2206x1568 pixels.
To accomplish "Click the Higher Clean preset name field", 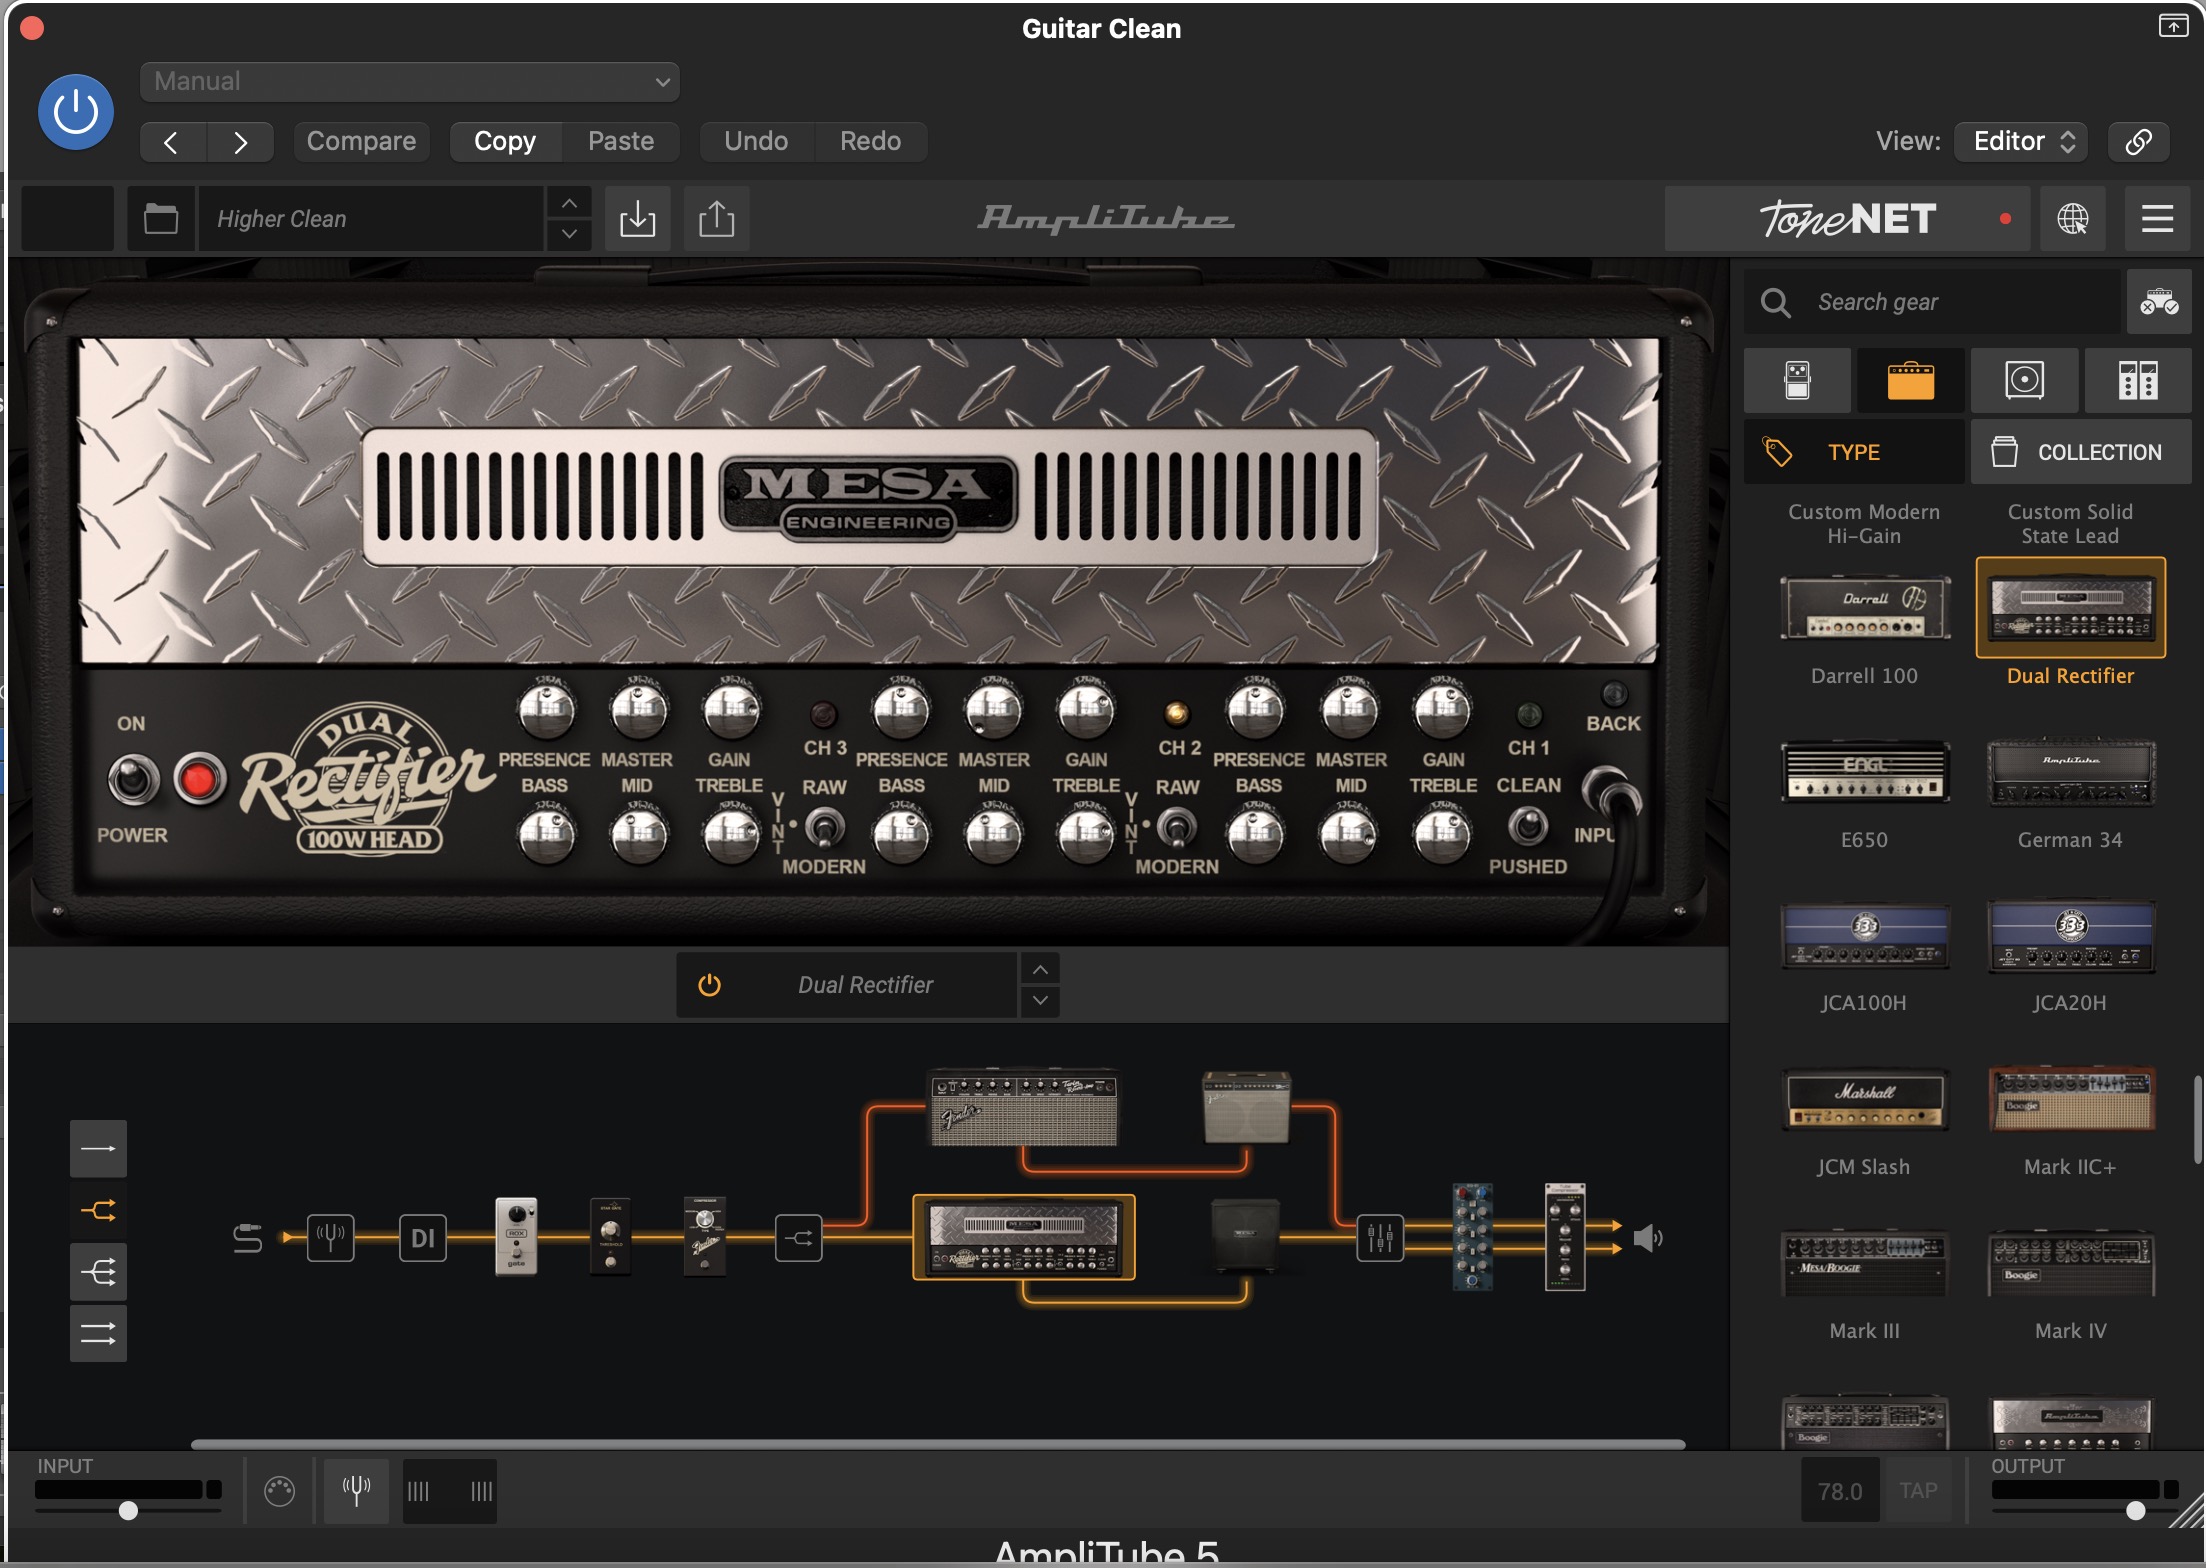I will [371, 218].
